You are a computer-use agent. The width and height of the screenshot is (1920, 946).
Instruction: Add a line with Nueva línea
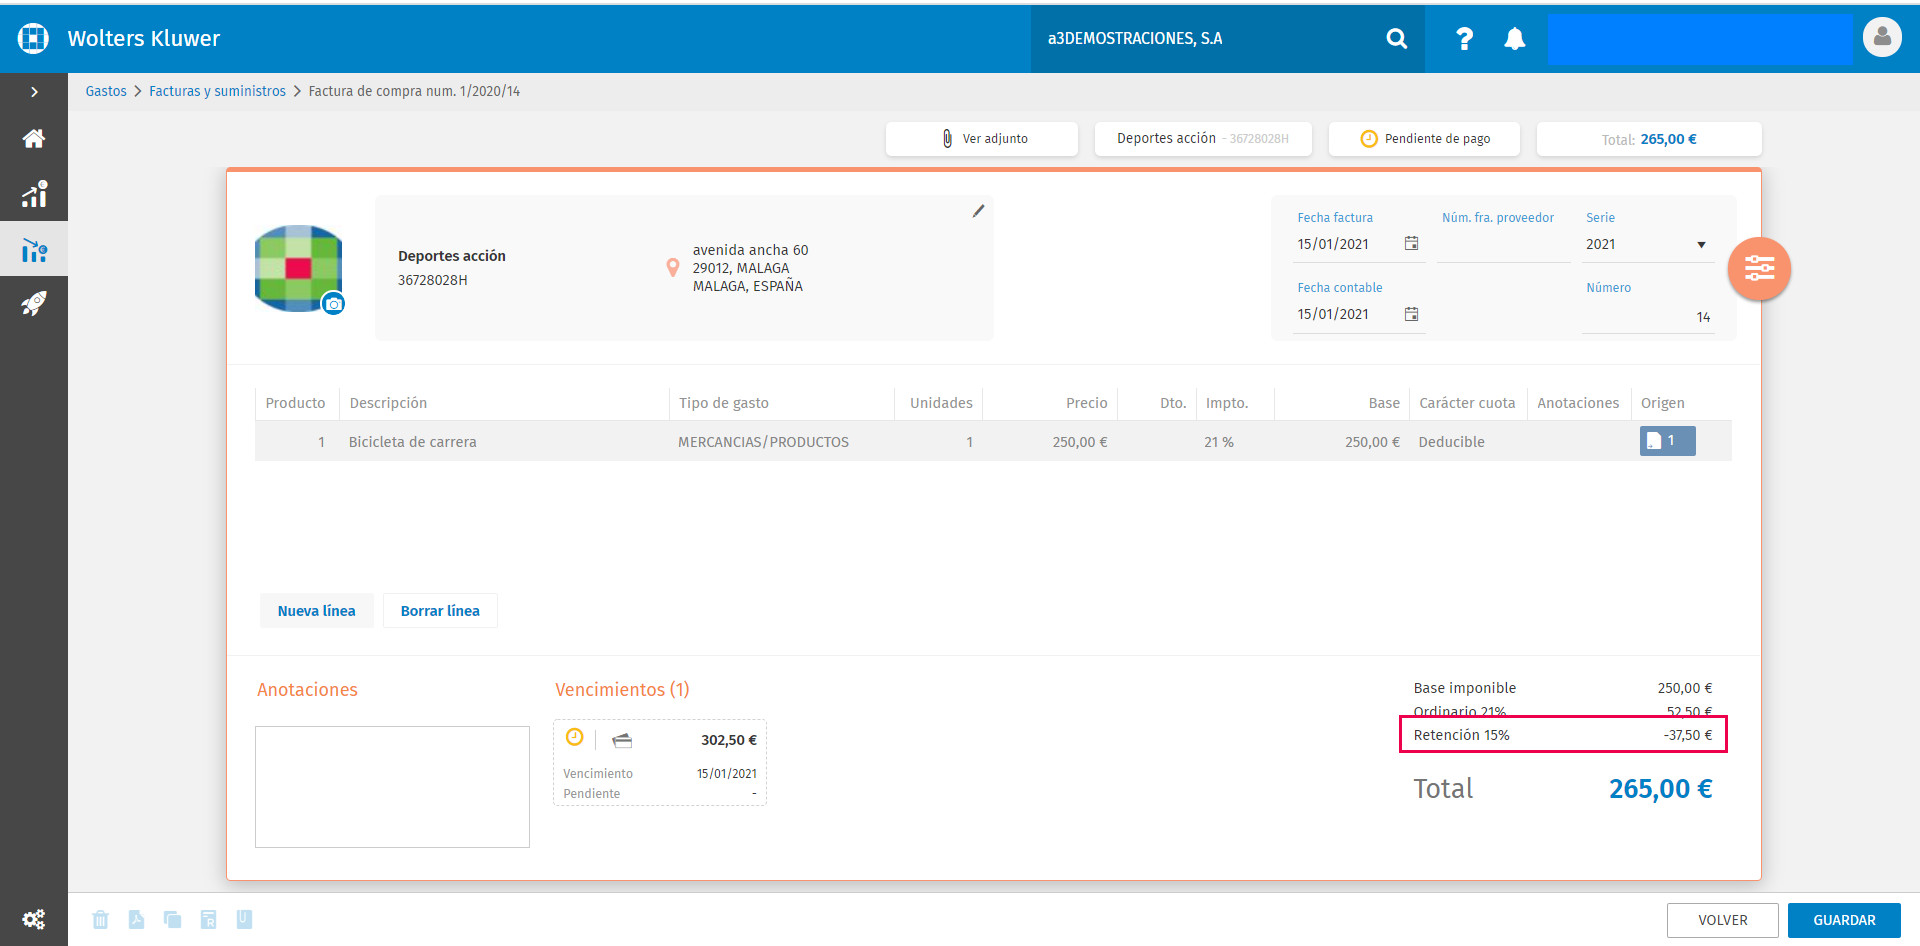316,611
